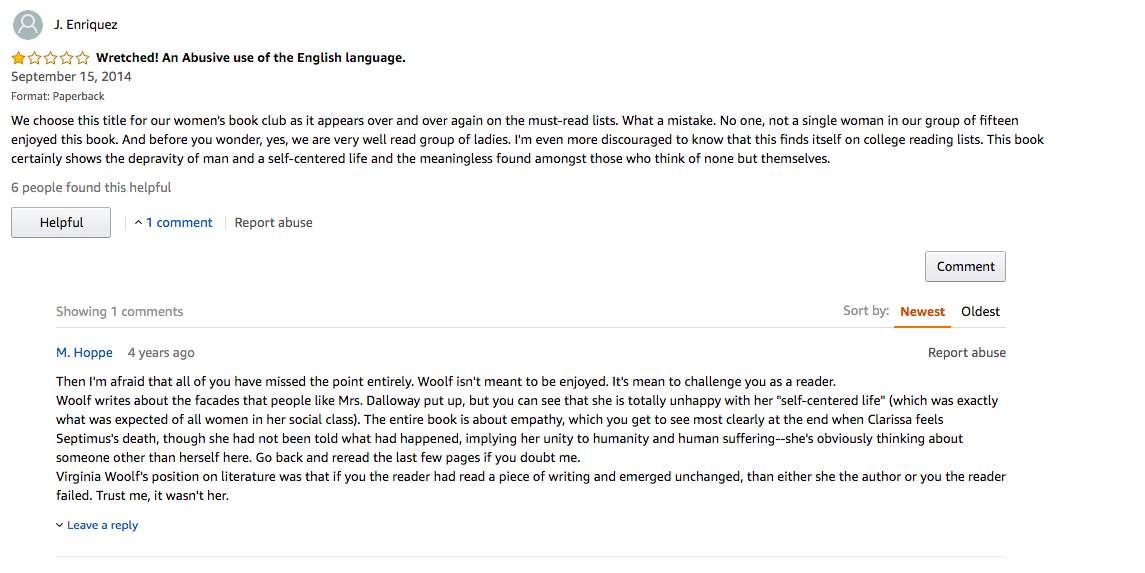Report abuse on M. Hoppe's comment
Screen dimensions: 1145x573
pyautogui.click(x=967, y=353)
